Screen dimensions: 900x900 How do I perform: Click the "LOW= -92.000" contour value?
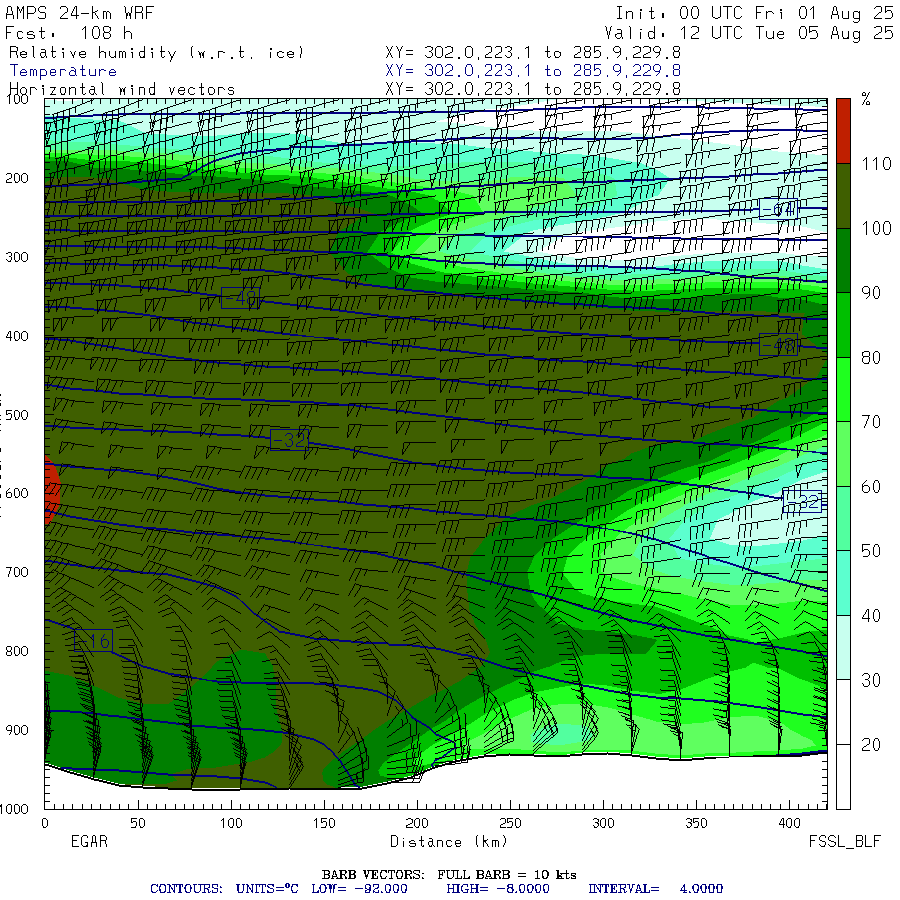359,889
